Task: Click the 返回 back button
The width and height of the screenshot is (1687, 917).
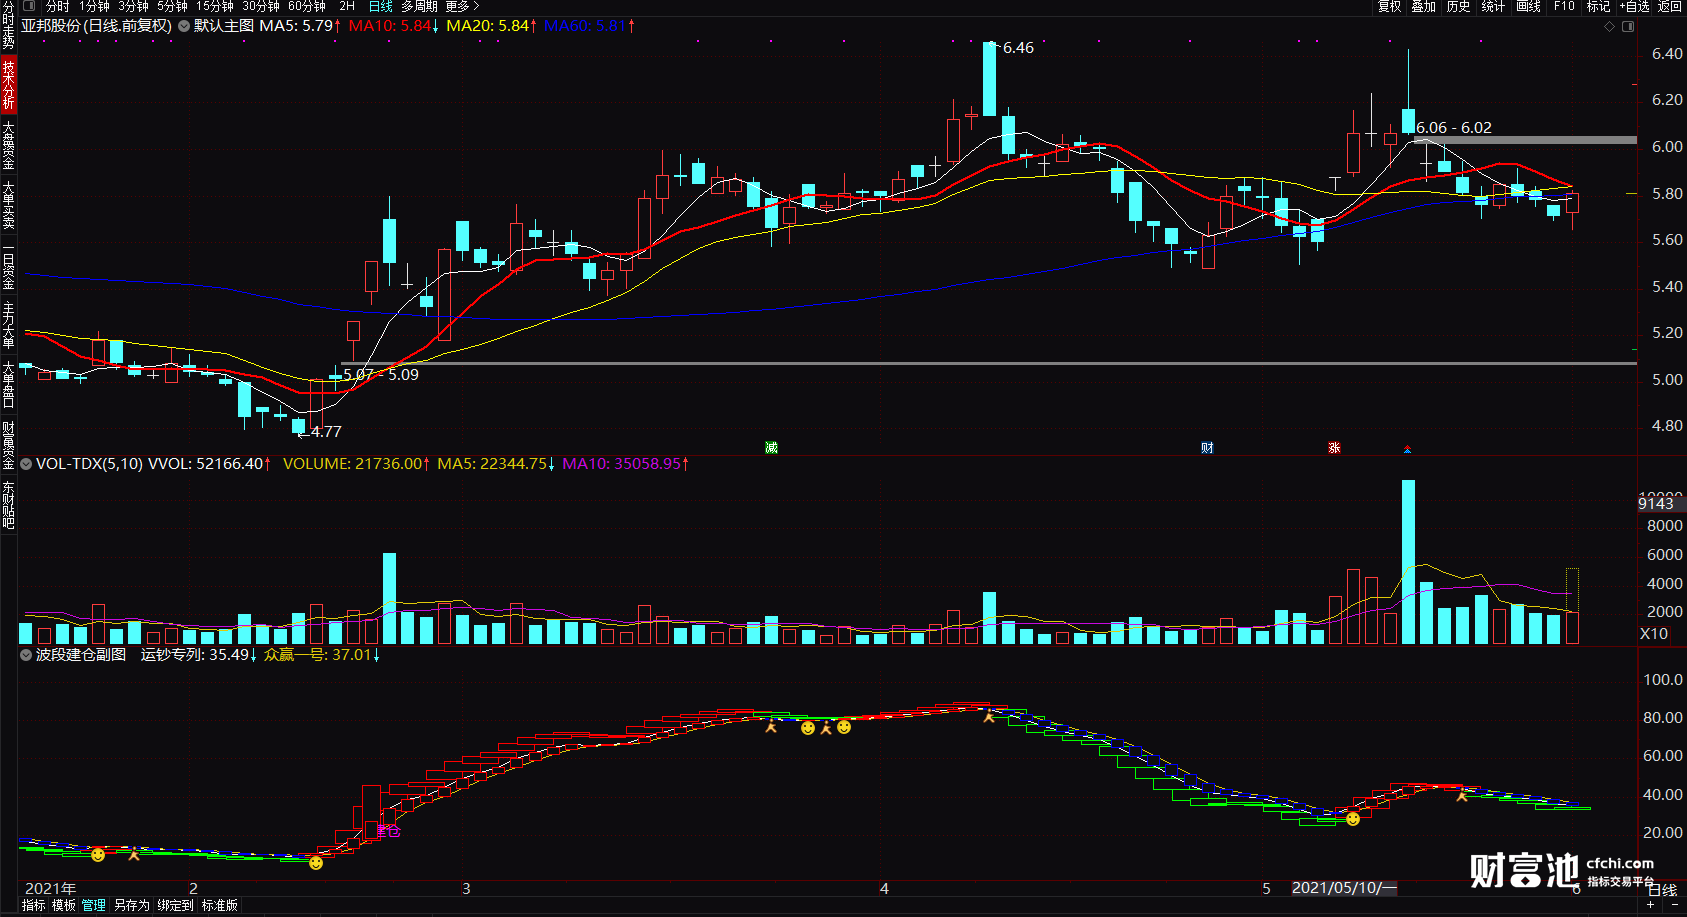Action: (x=1670, y=6)
